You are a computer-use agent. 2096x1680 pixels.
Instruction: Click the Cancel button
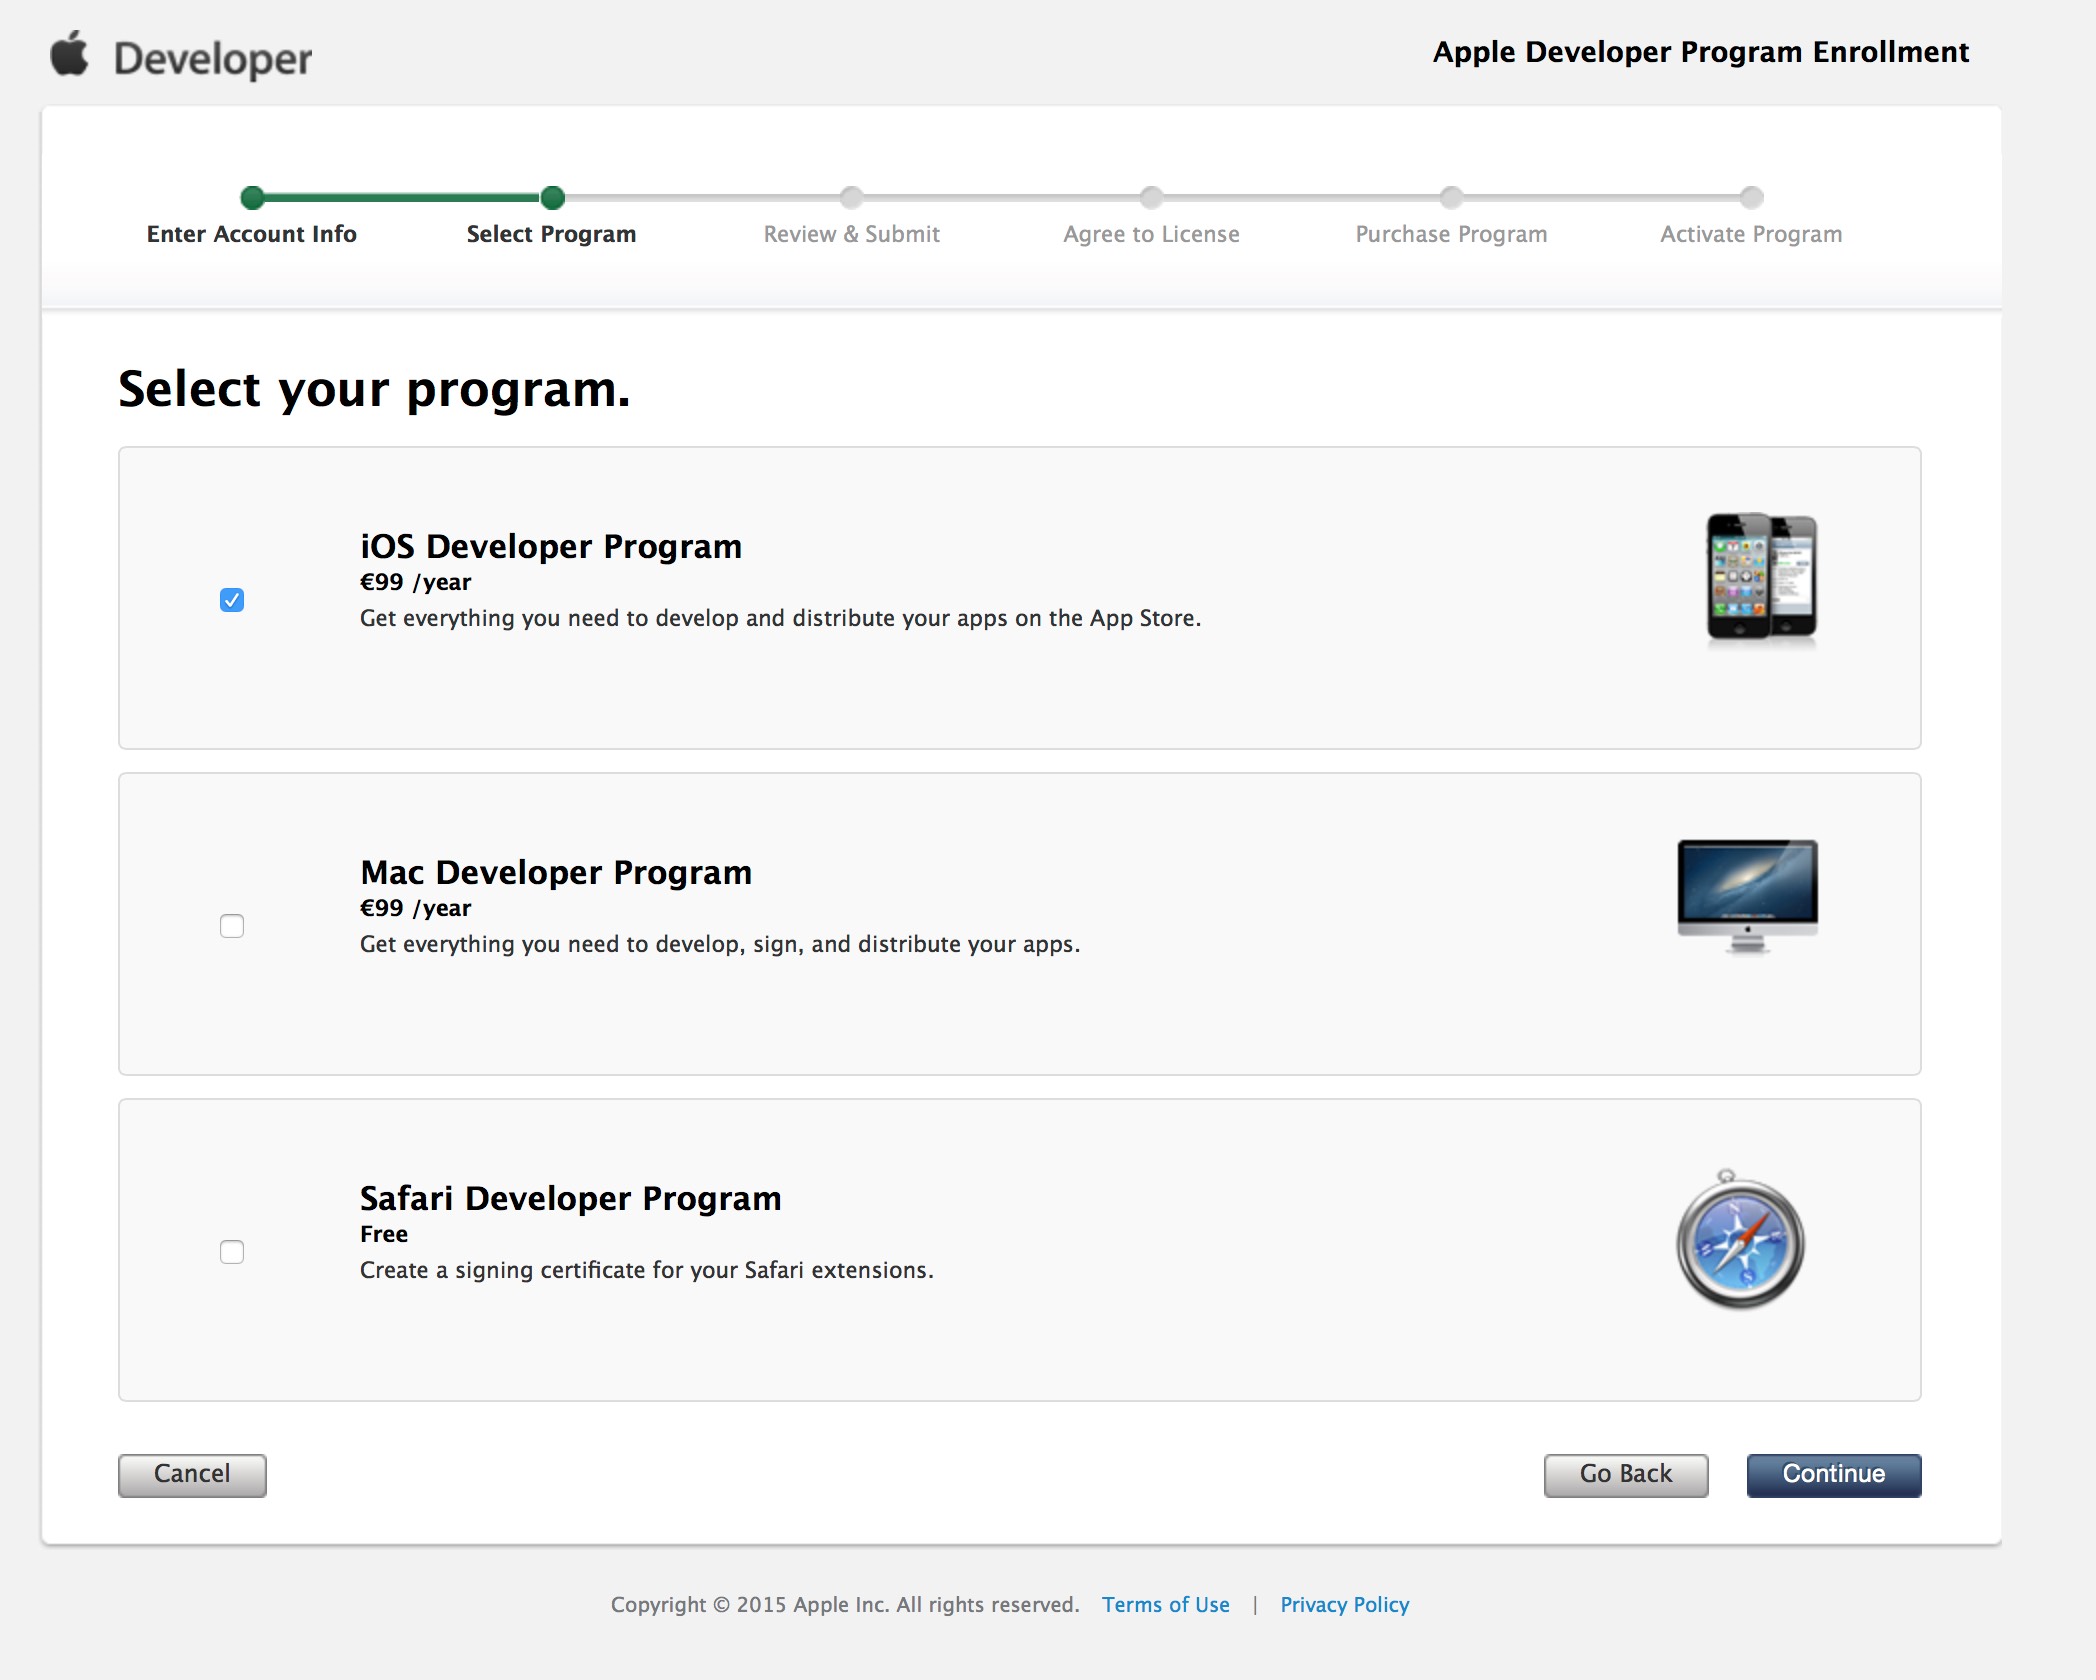coord(192,1475)
